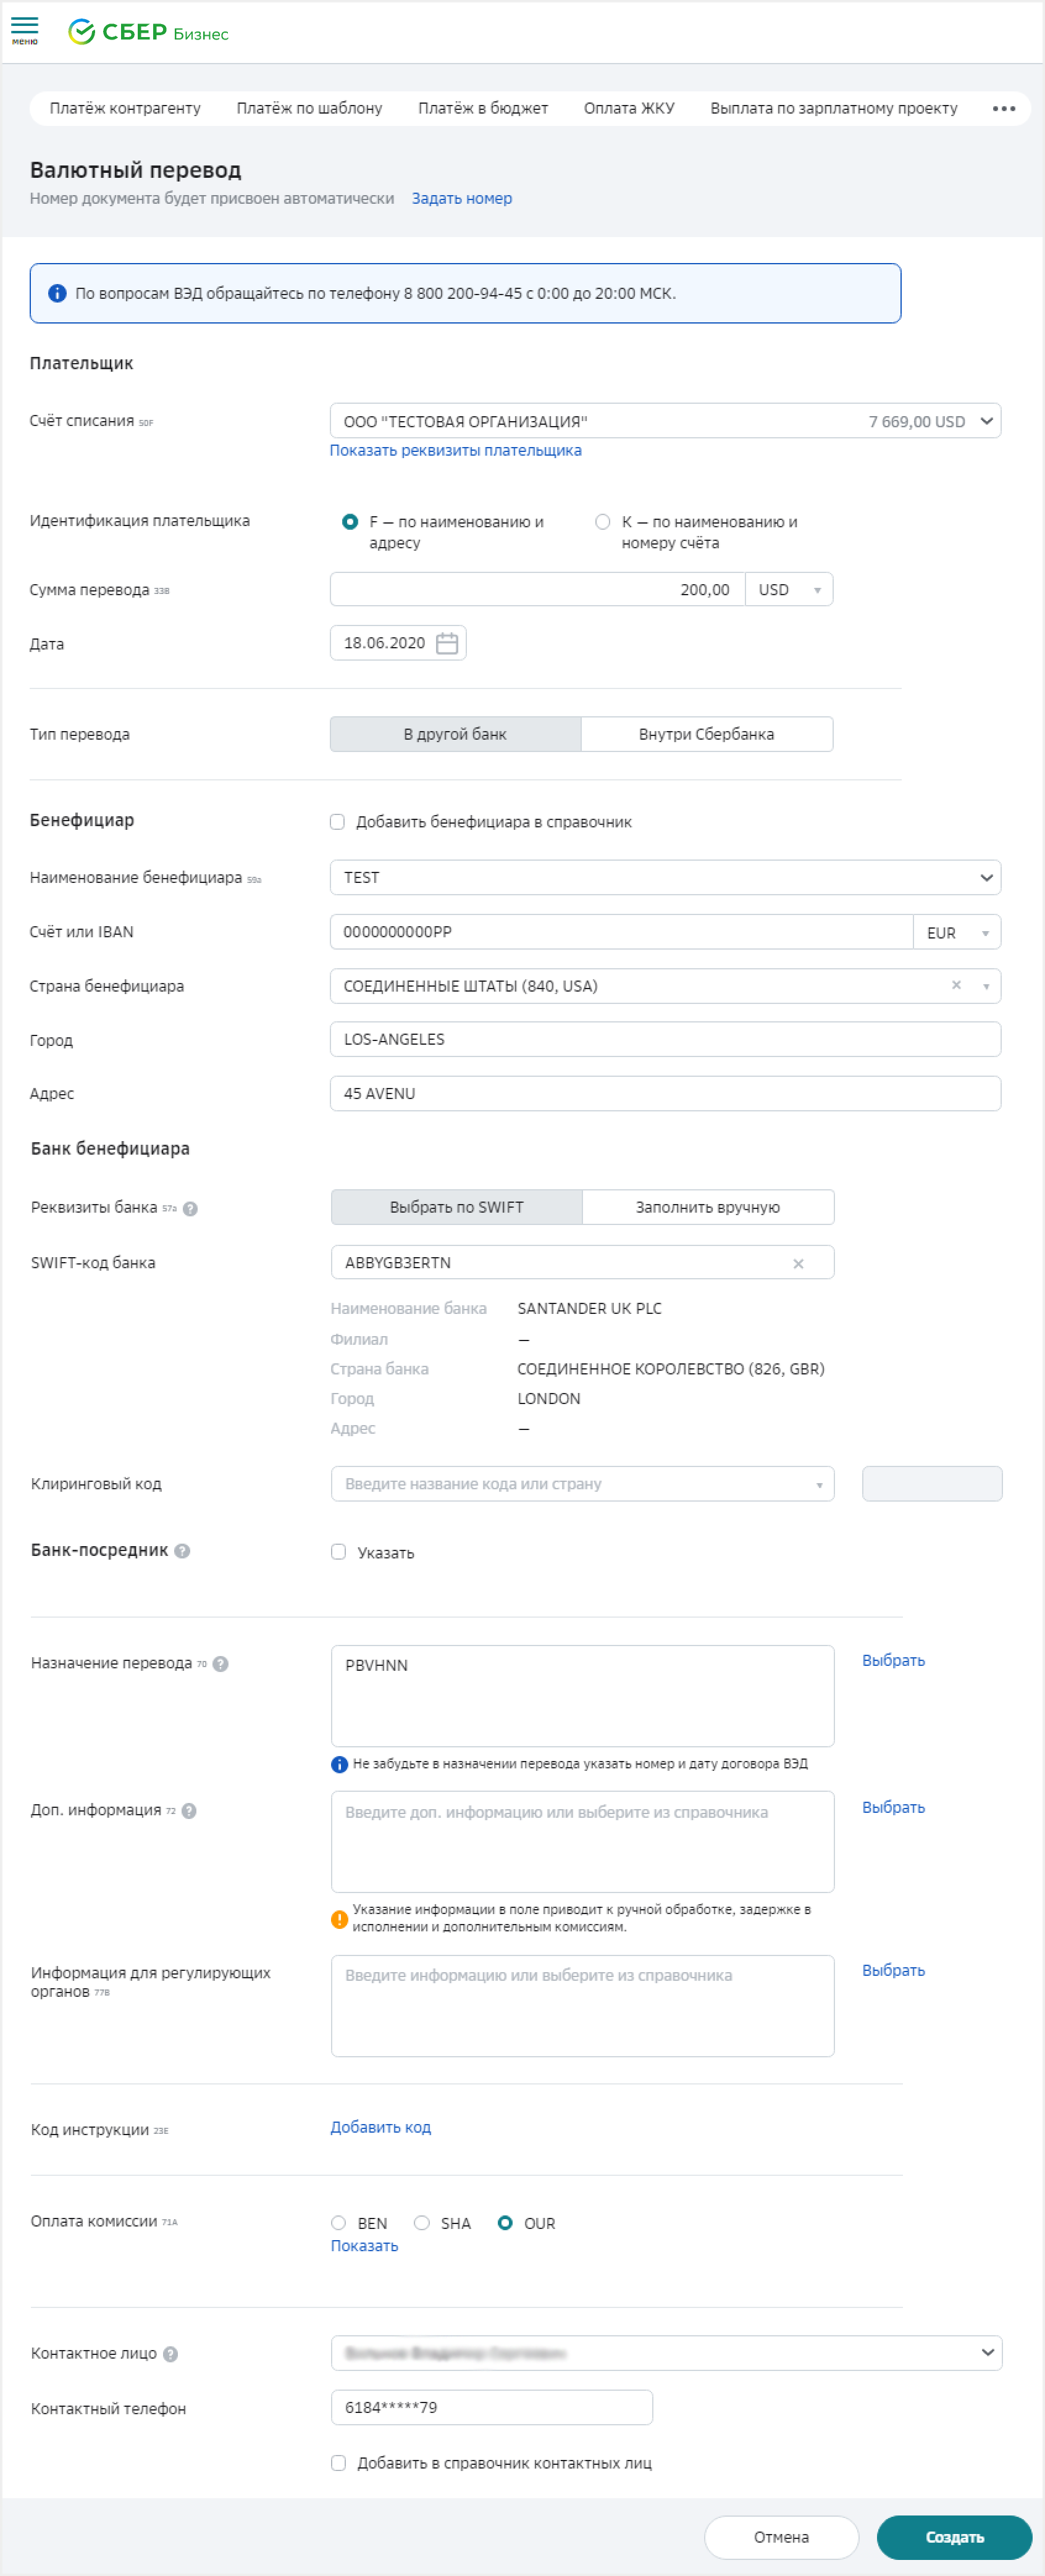This screenshot has width=1045, height=2576.
Task: Open Платёж в бюджет tab
Action: click(x=482, y=108)
